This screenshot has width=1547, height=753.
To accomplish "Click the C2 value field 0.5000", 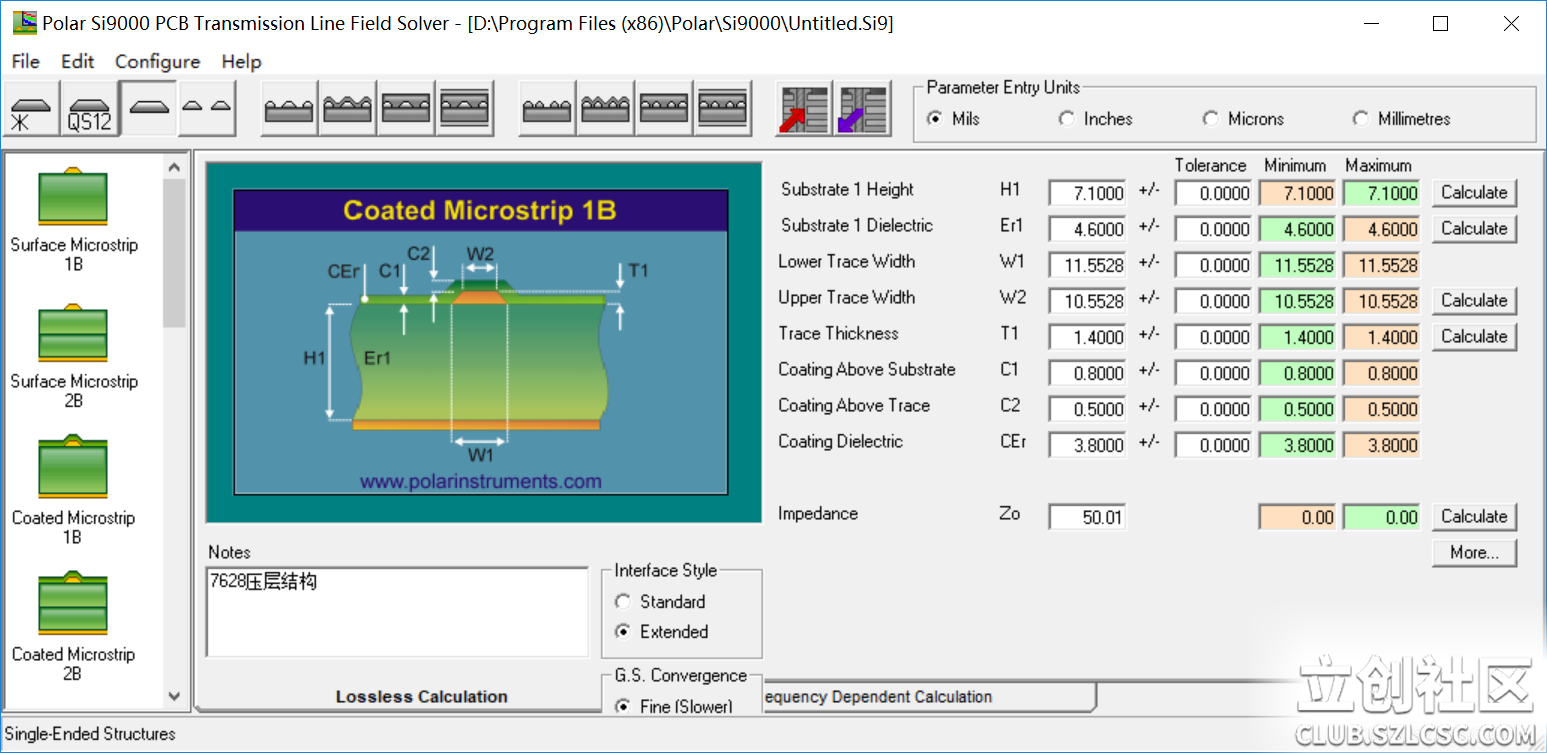I will pyautogui.click(x=1087, y=409).
